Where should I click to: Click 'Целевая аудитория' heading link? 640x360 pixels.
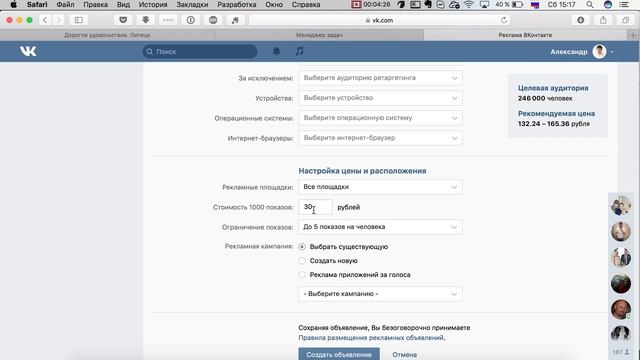click(x=553, y=88)
